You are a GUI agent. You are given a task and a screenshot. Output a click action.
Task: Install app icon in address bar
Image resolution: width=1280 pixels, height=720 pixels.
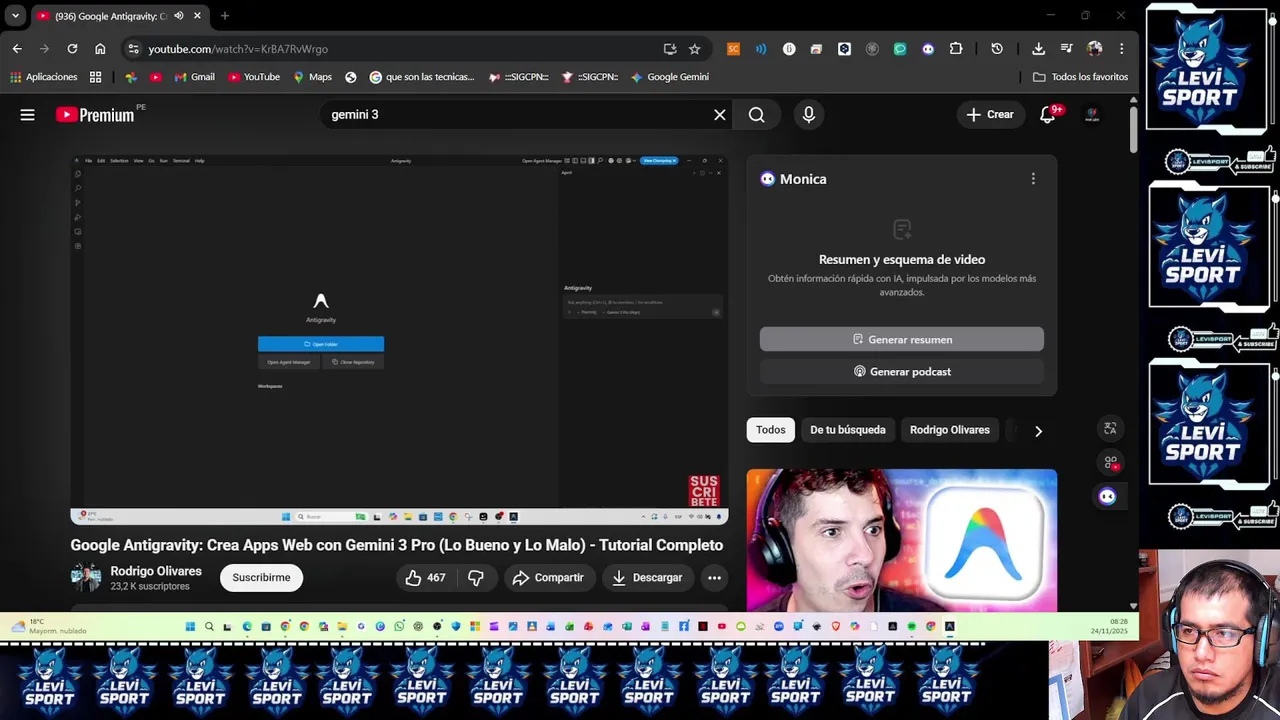[x=670, y=49]
